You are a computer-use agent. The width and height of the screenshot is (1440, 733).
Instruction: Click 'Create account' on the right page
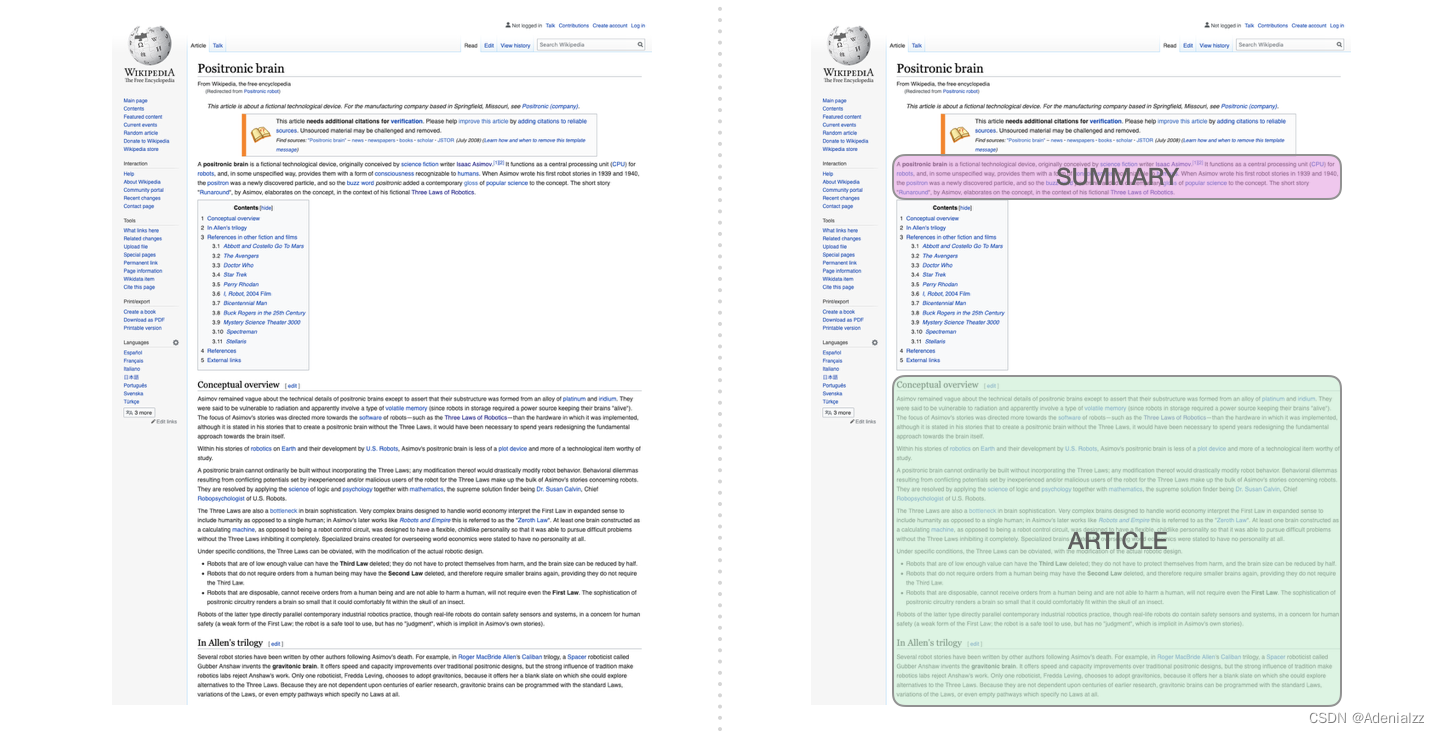pyautogui.click(x=1308, y=25)
